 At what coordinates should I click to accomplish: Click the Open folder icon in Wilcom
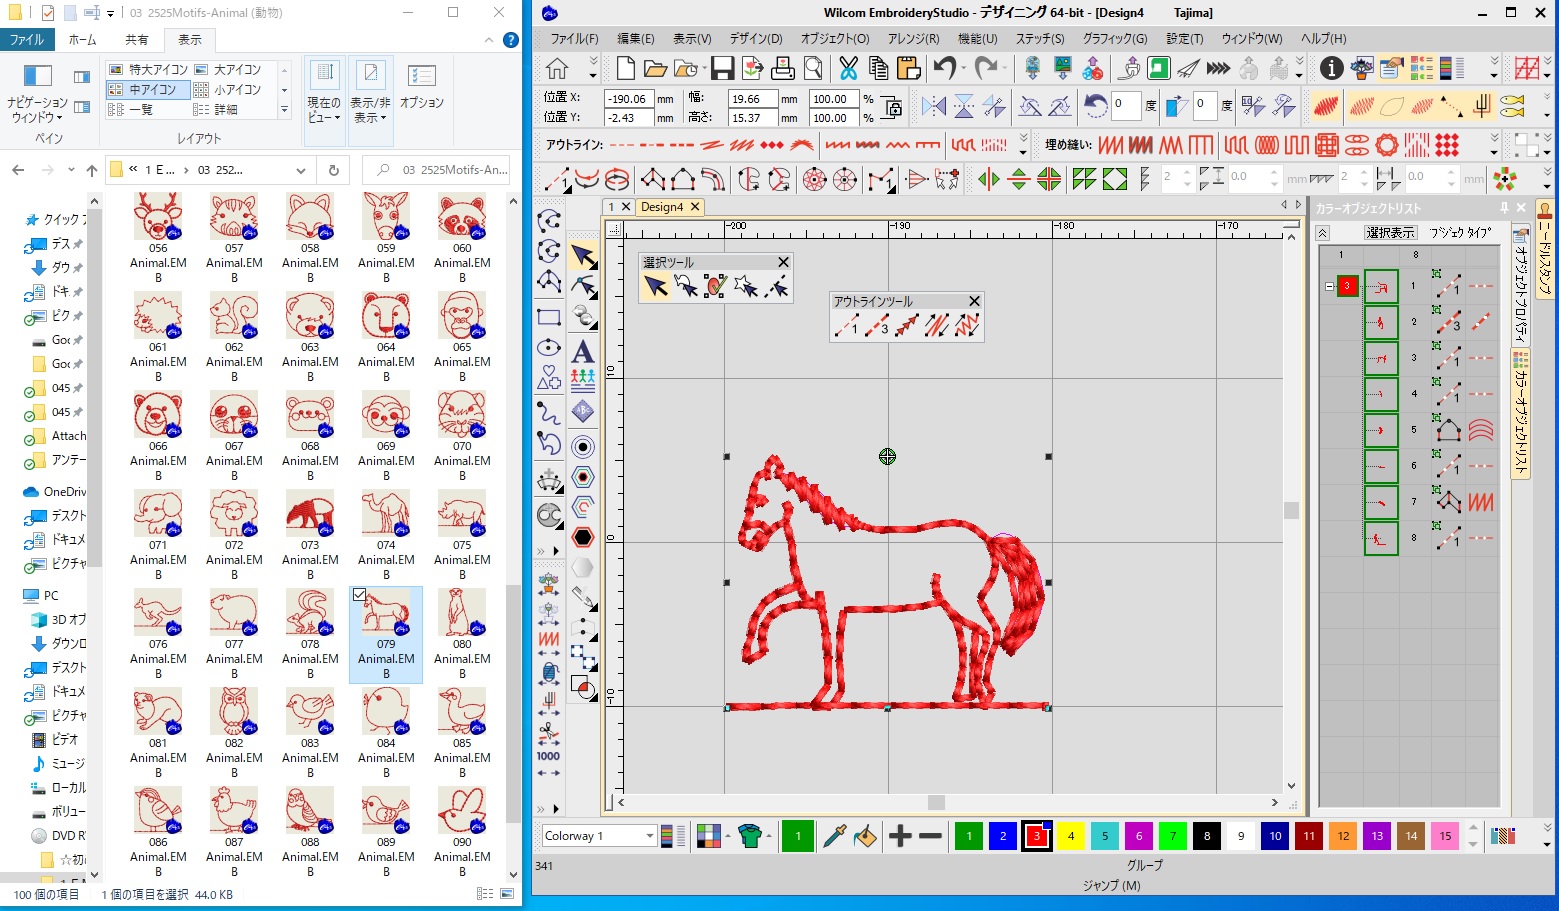click(655, 68)
